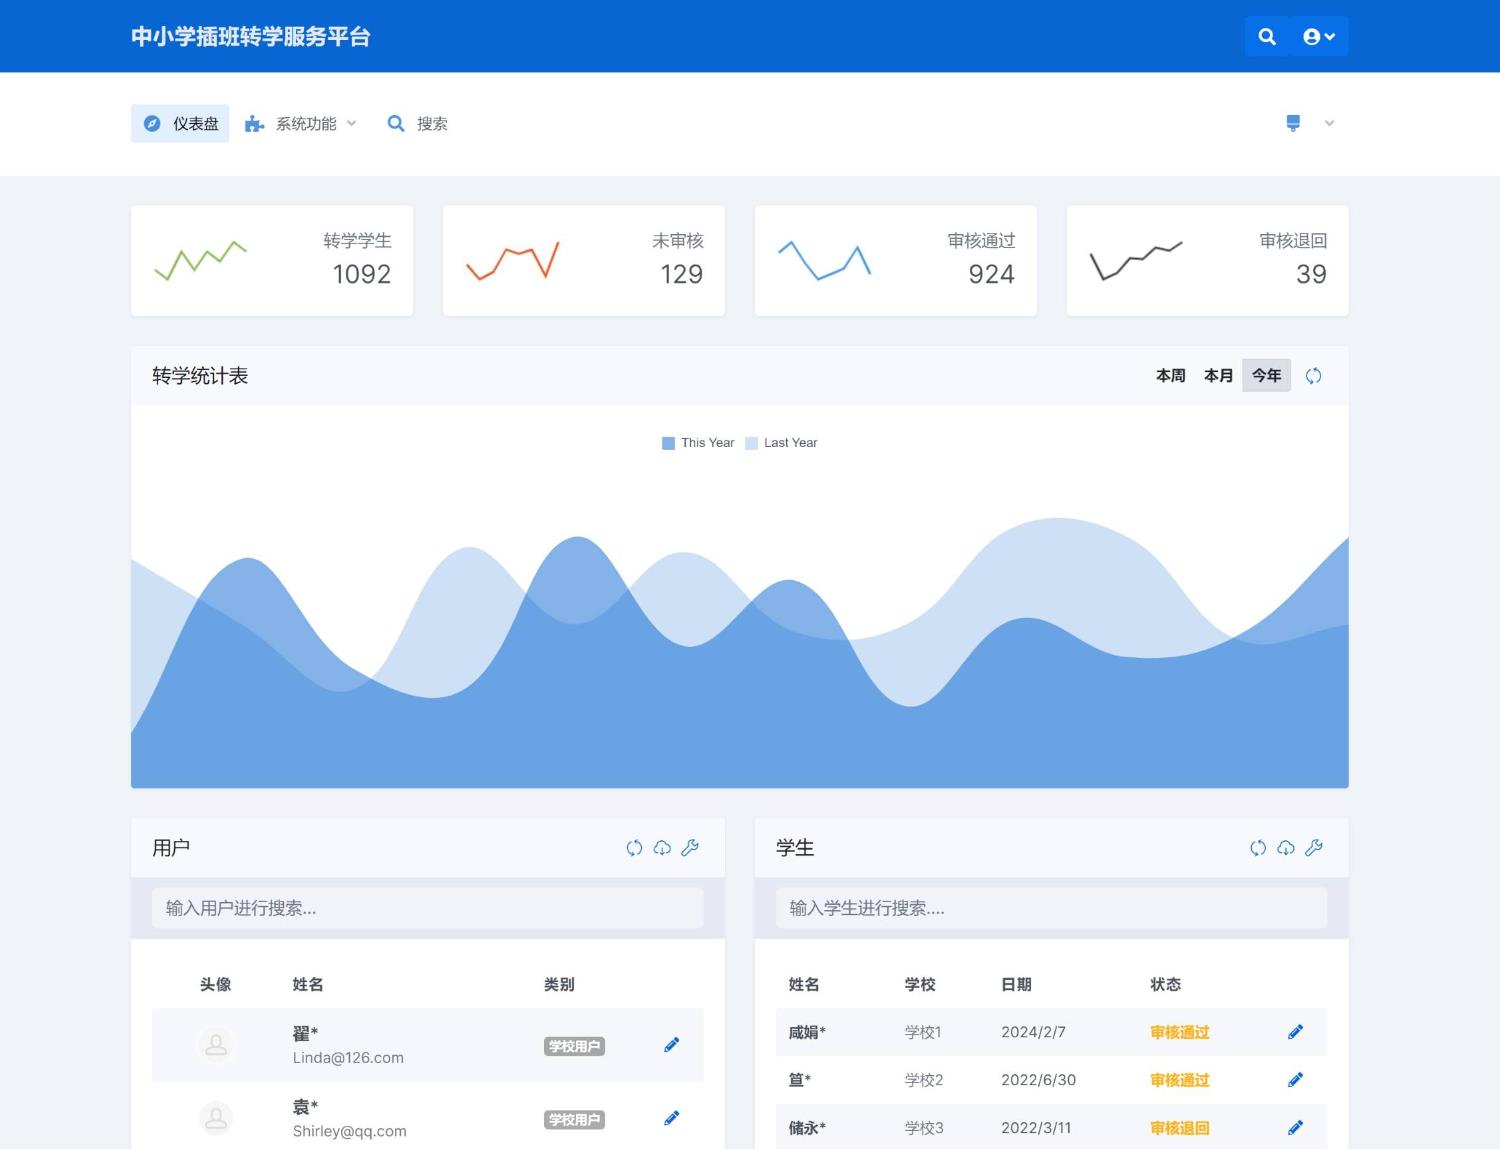Click the 转学统计表 panel title
This screenshot has height=1149, width=1500.
point(200,376)
